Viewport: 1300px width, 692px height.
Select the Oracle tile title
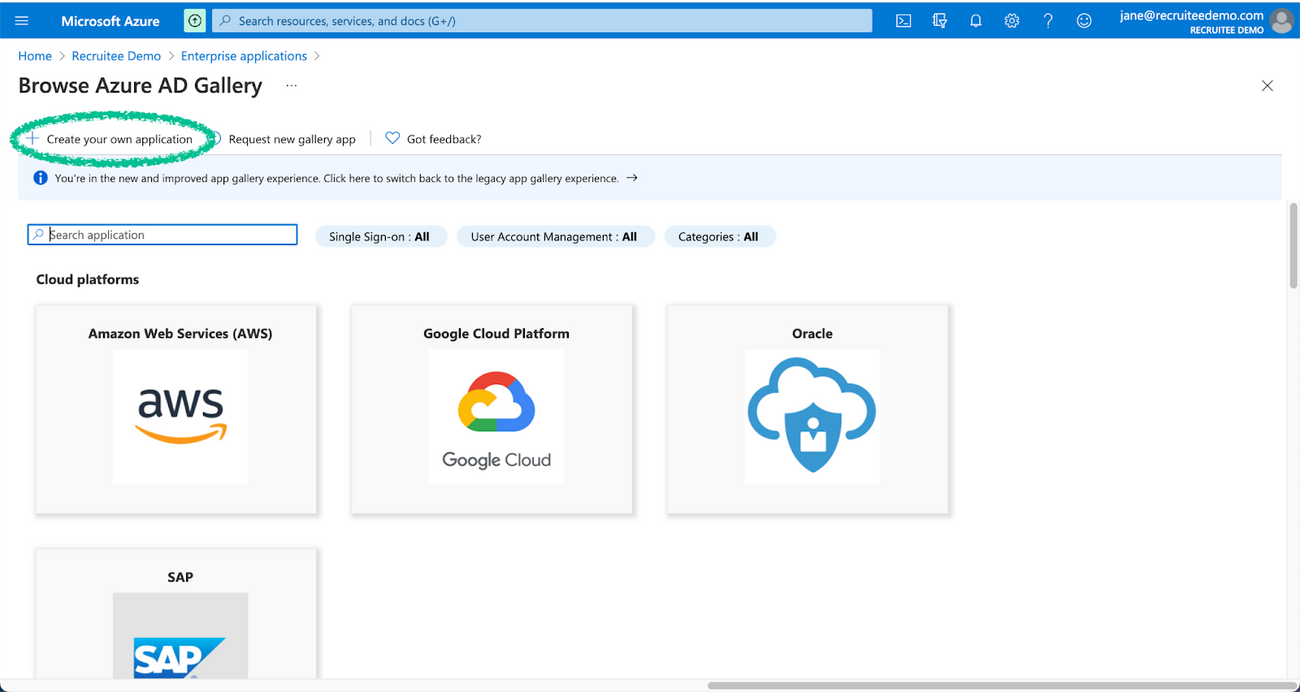pos(812,334)
